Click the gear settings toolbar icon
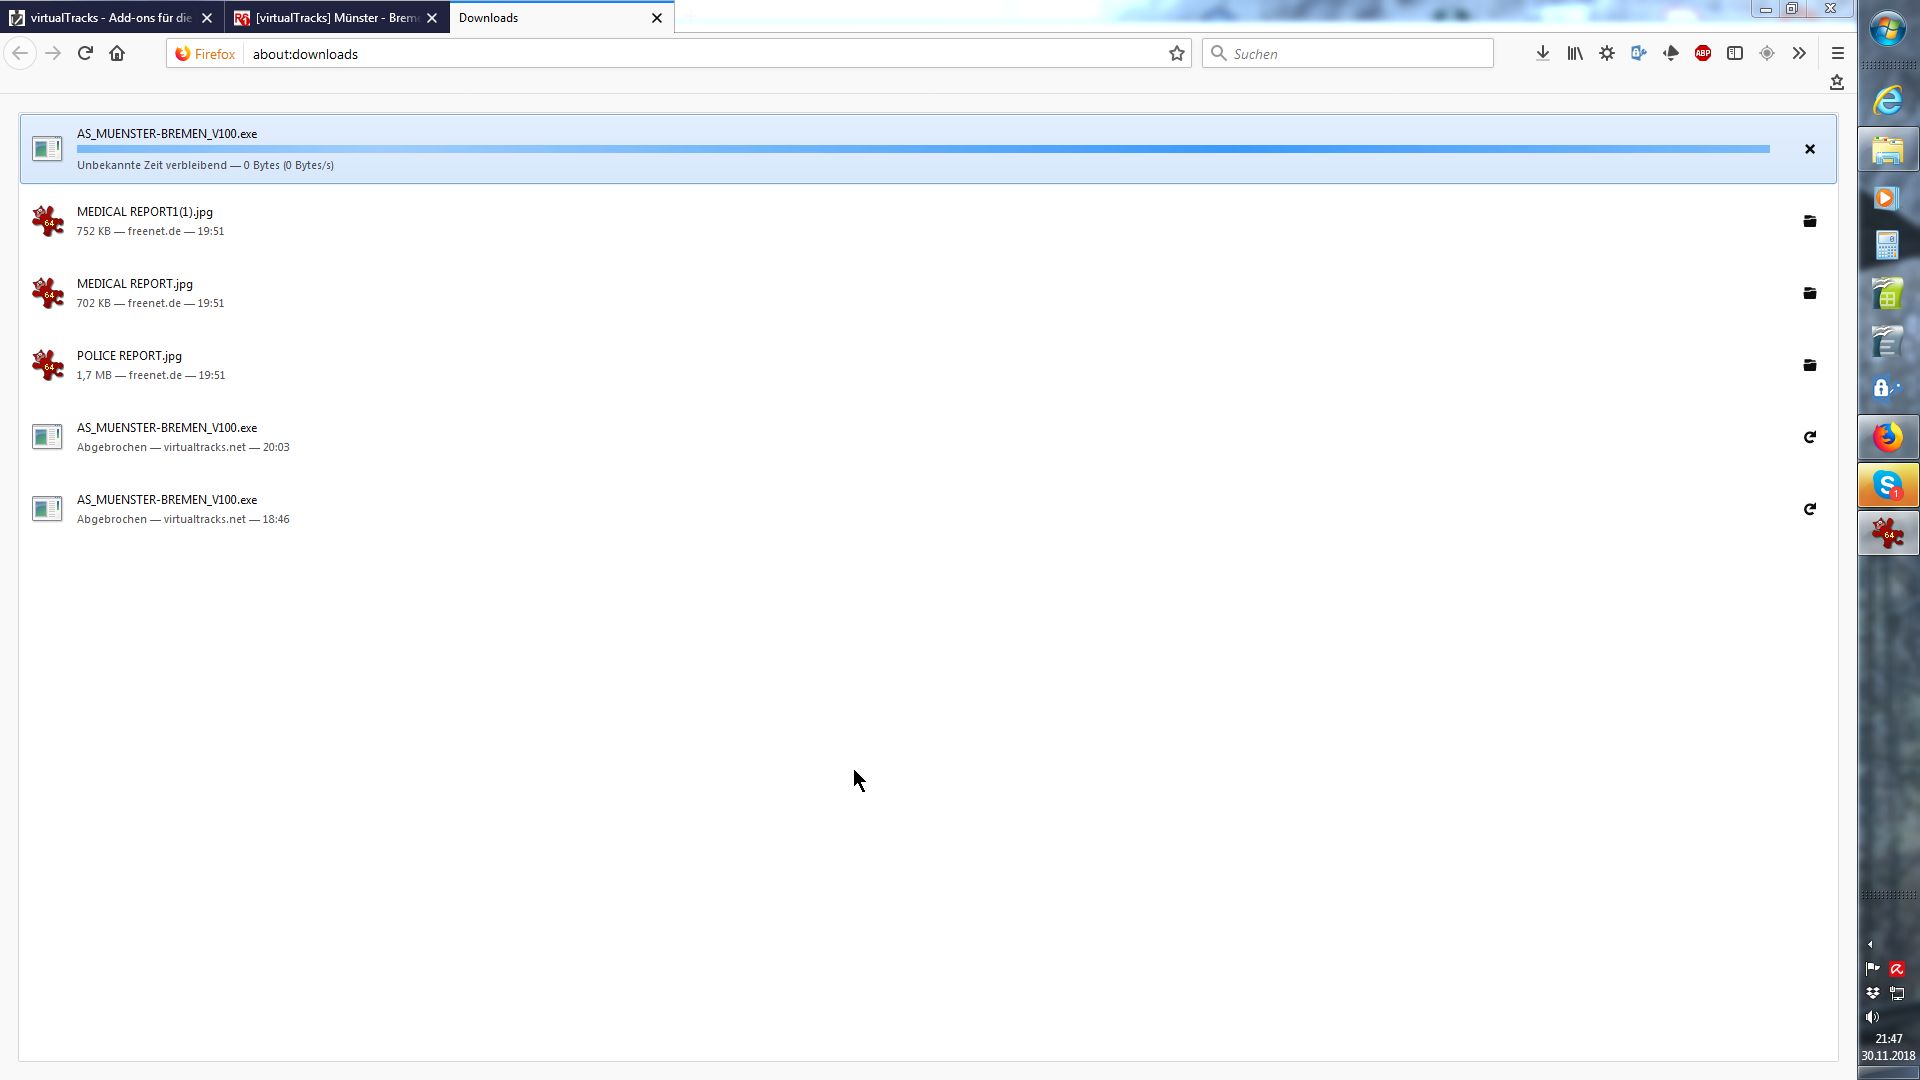Viewport: 1920px width, 1080px height. click(x=1607, y=54)
